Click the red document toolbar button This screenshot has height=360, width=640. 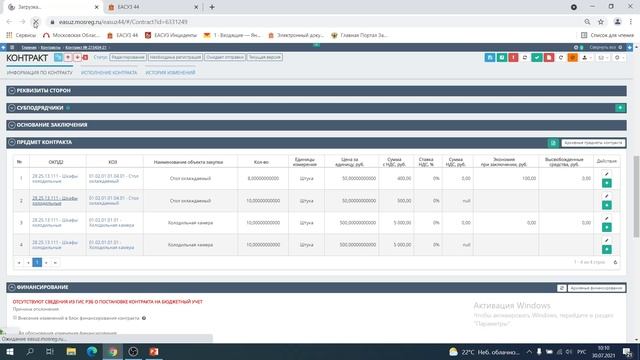tap(549, 58)
